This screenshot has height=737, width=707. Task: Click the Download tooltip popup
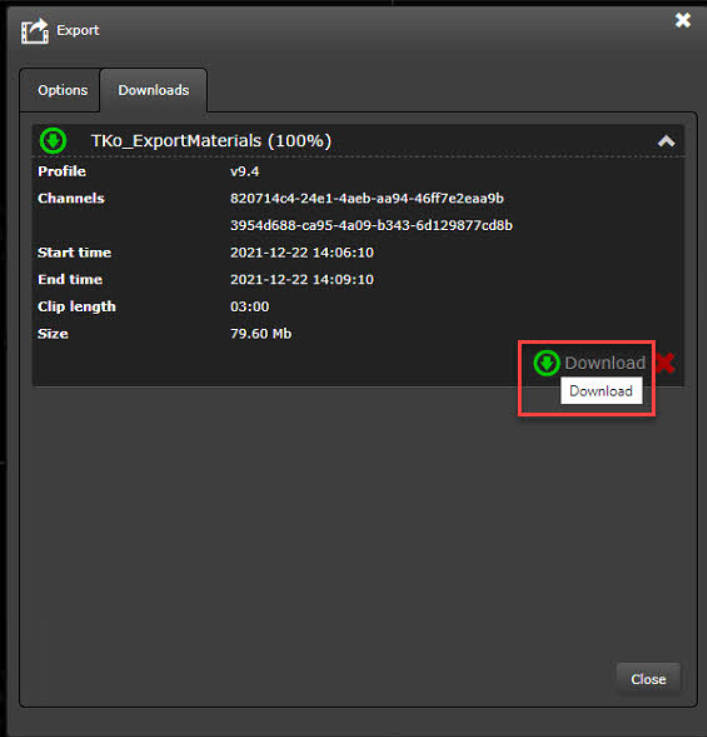click(601, 391)
